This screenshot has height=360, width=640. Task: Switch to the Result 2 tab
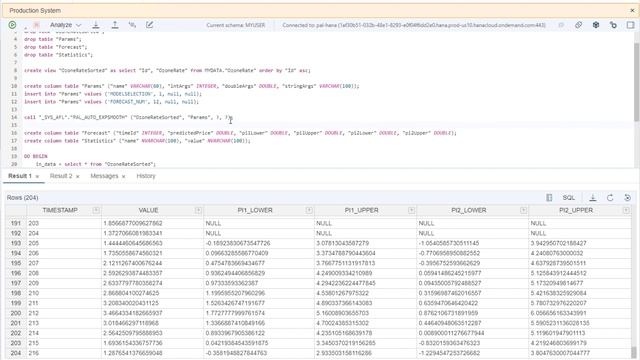click(x=61, y=176)
